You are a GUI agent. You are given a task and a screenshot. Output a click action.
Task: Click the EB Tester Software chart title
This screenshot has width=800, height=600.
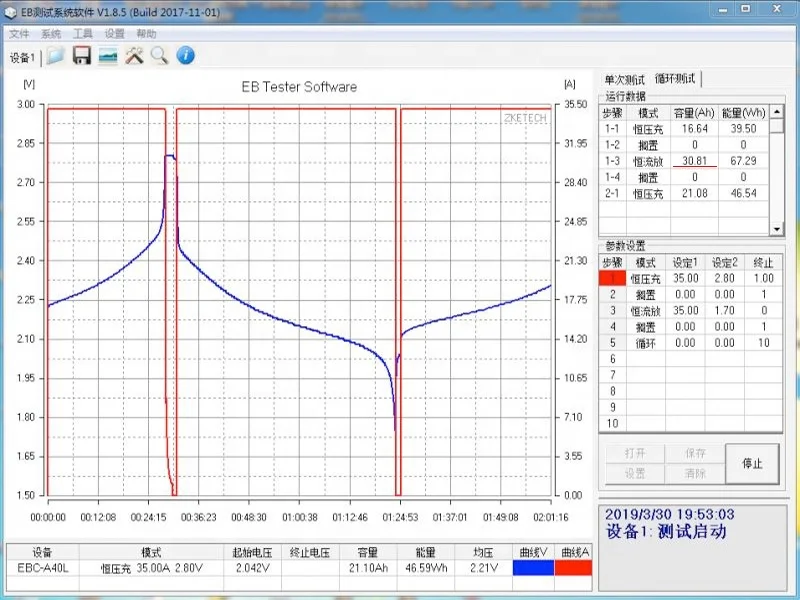(299, 87)
